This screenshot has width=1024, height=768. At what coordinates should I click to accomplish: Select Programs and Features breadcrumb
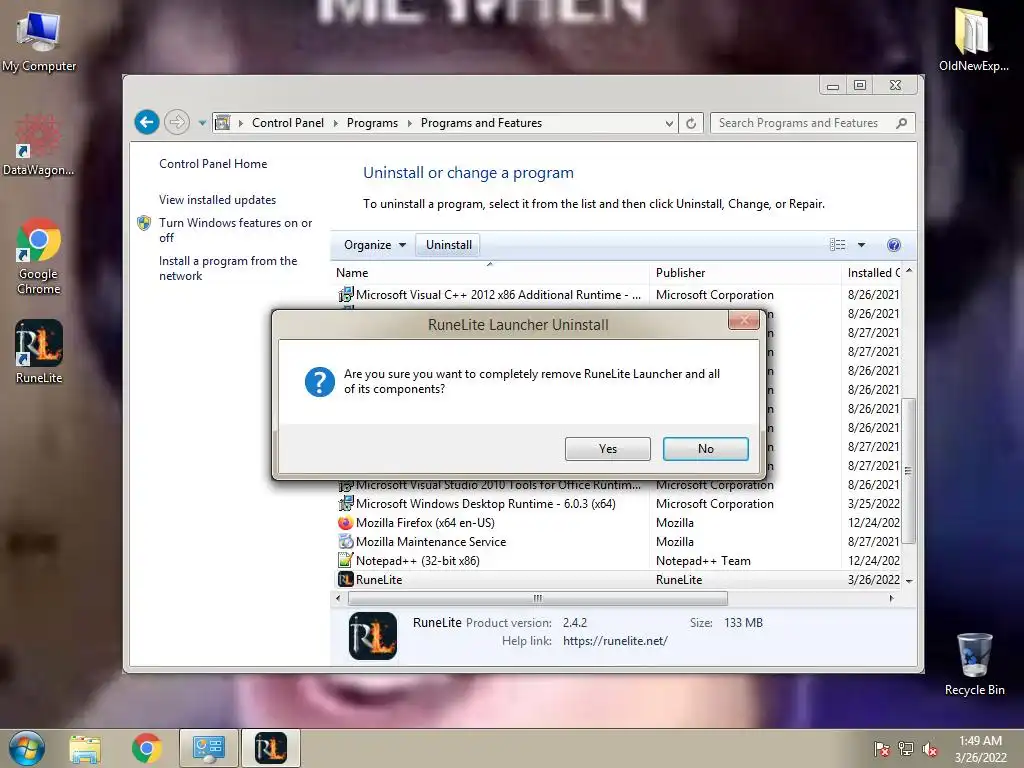[481, 123]
